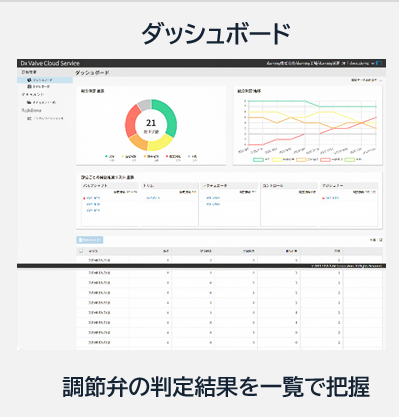The width and height of the screenshot is (399, 417).
Task: Click the トリム column header in the parts panel
Action: (170, 186)
